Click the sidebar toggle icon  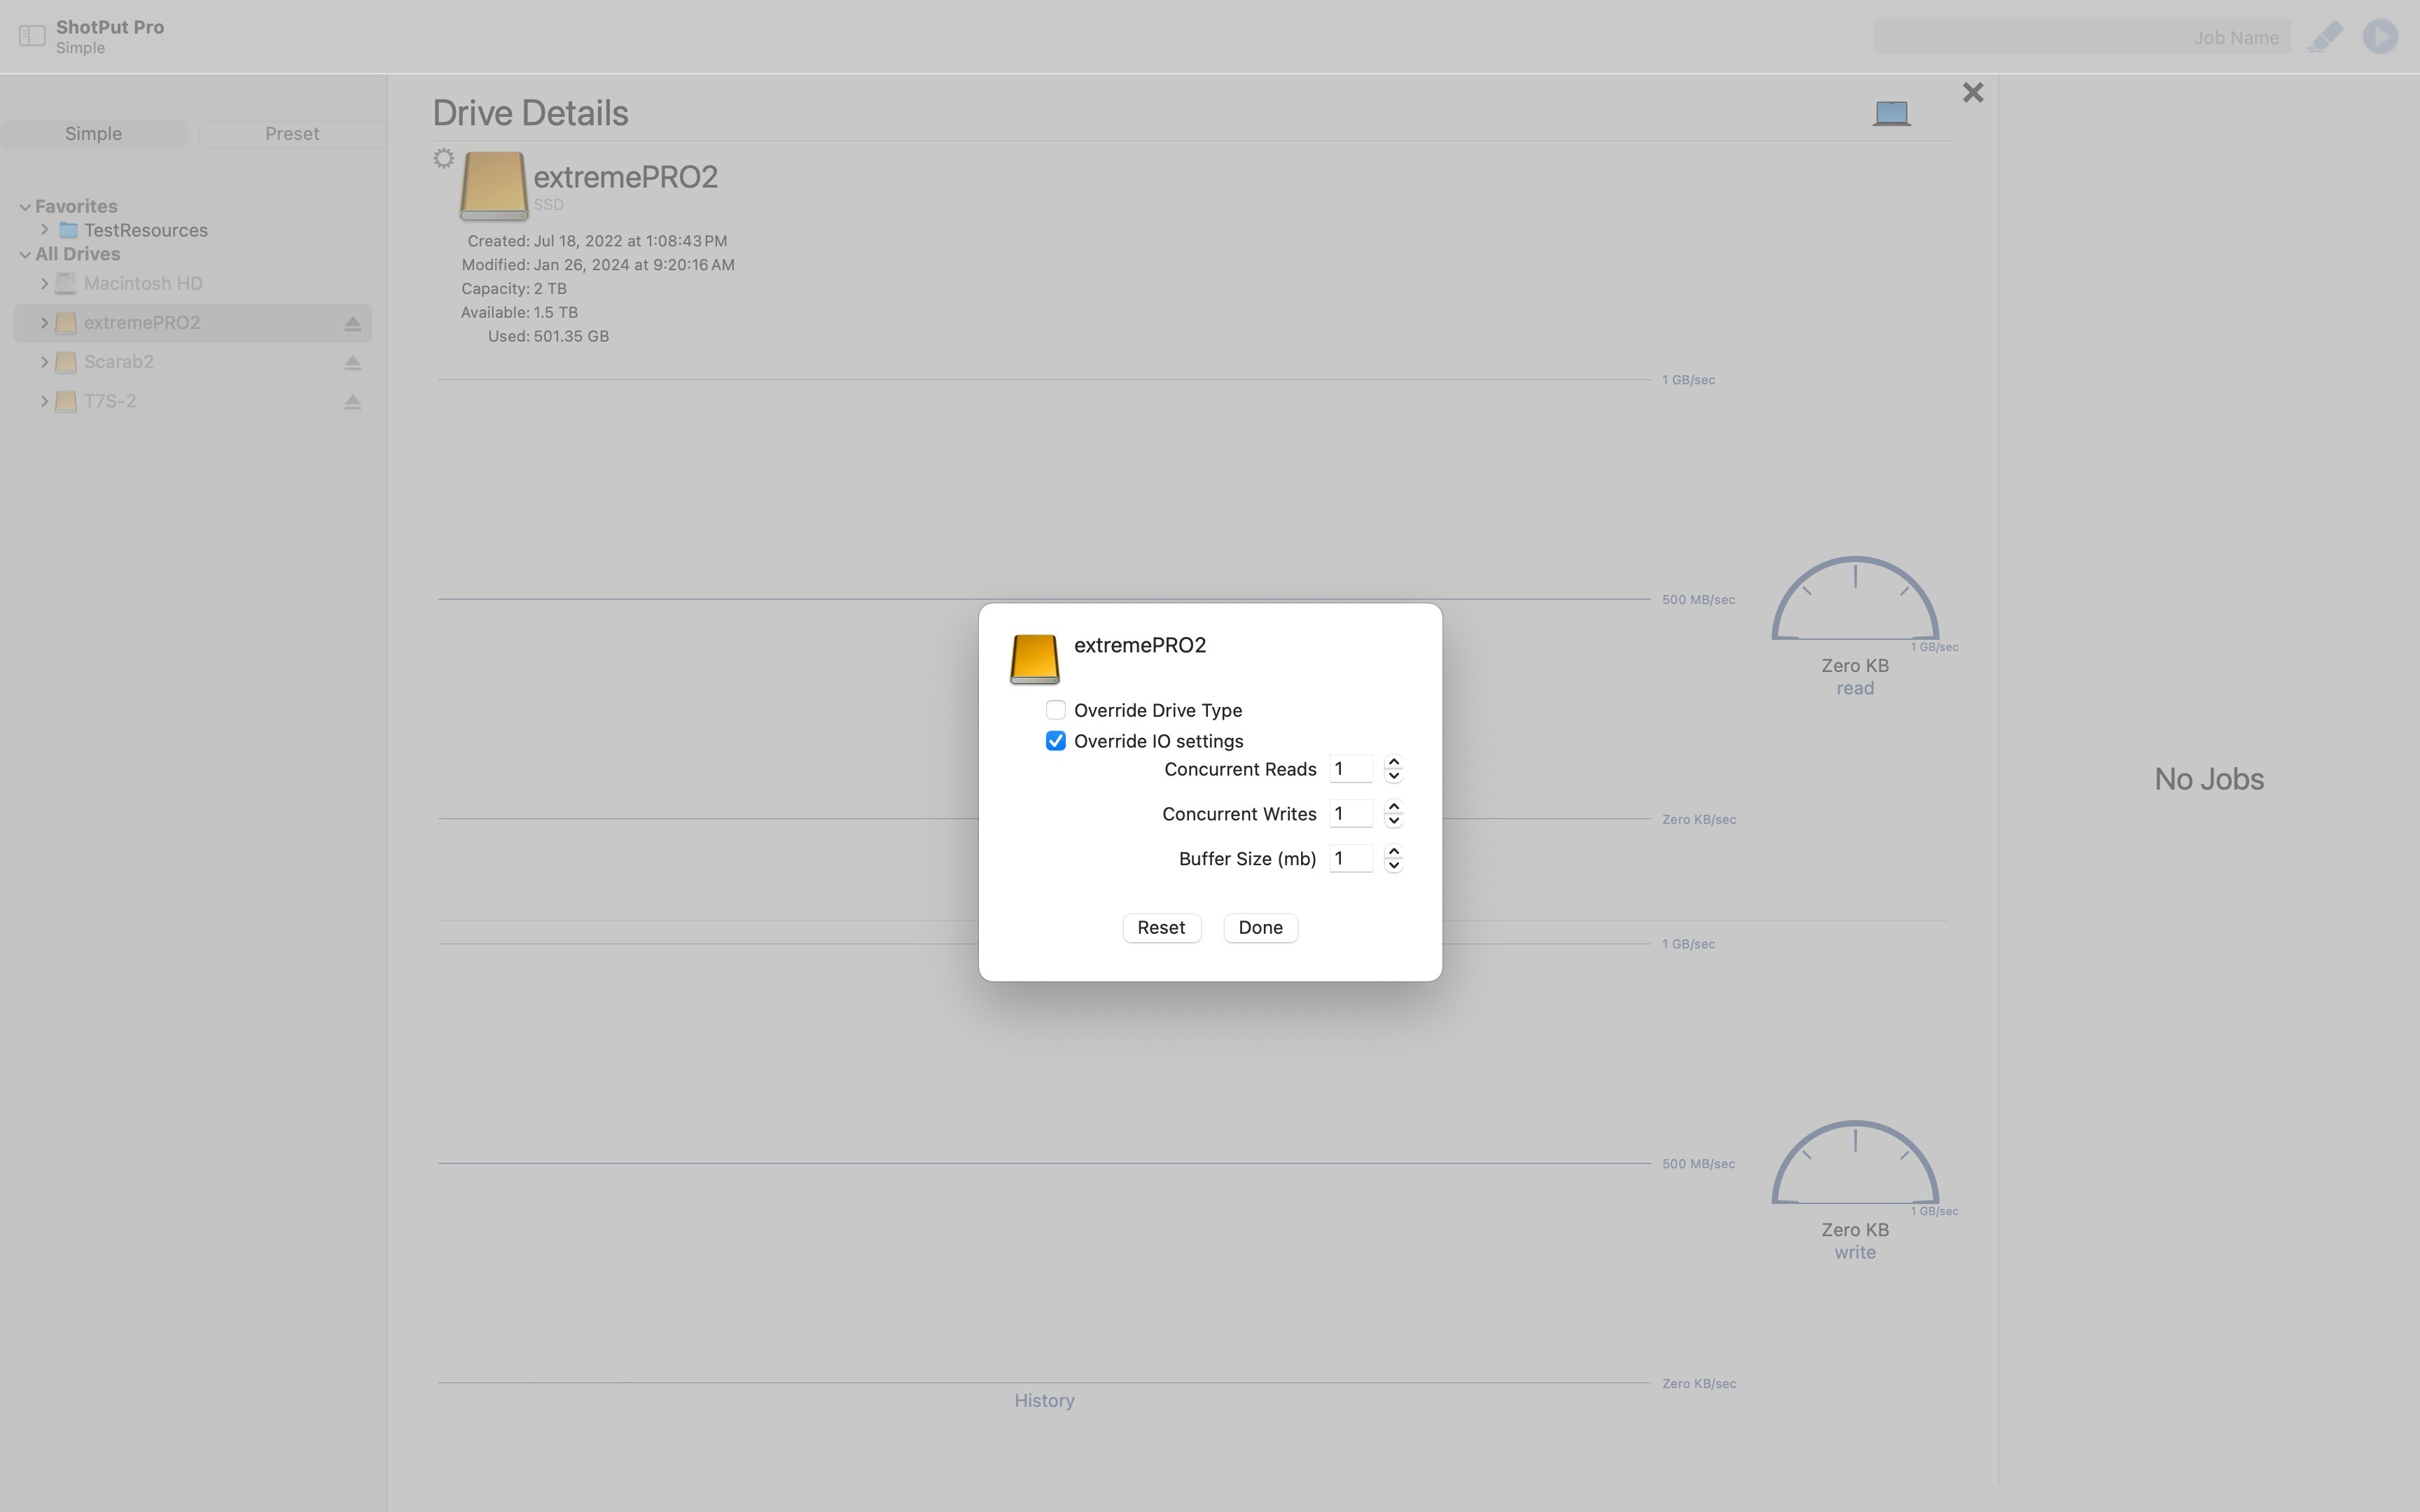pyautogui.click(x=32, y=36)
